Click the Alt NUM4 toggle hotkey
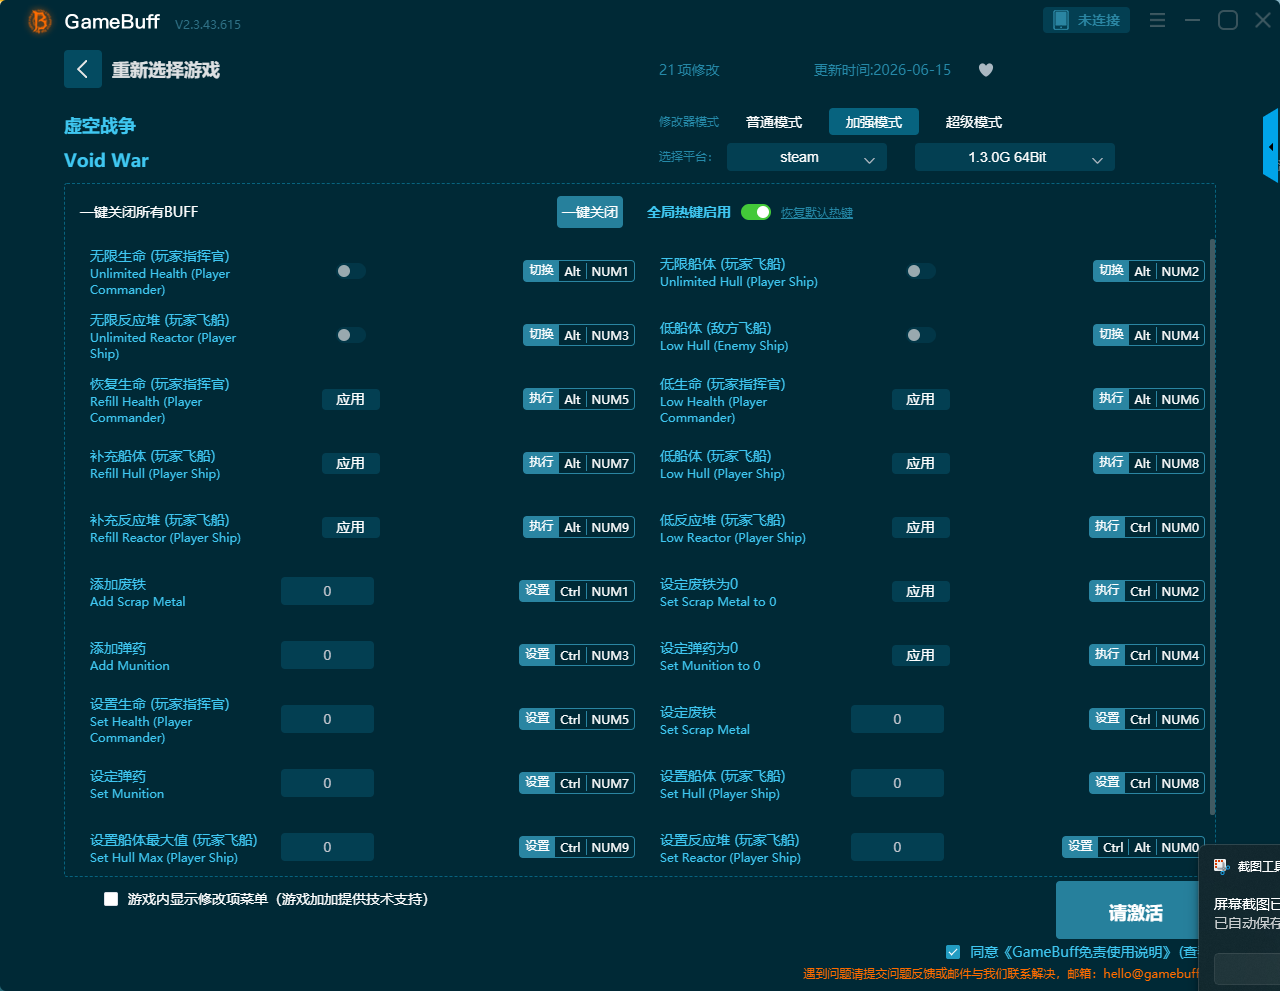The height and width of the screenshot is (991, 1280). (1149, 335)
